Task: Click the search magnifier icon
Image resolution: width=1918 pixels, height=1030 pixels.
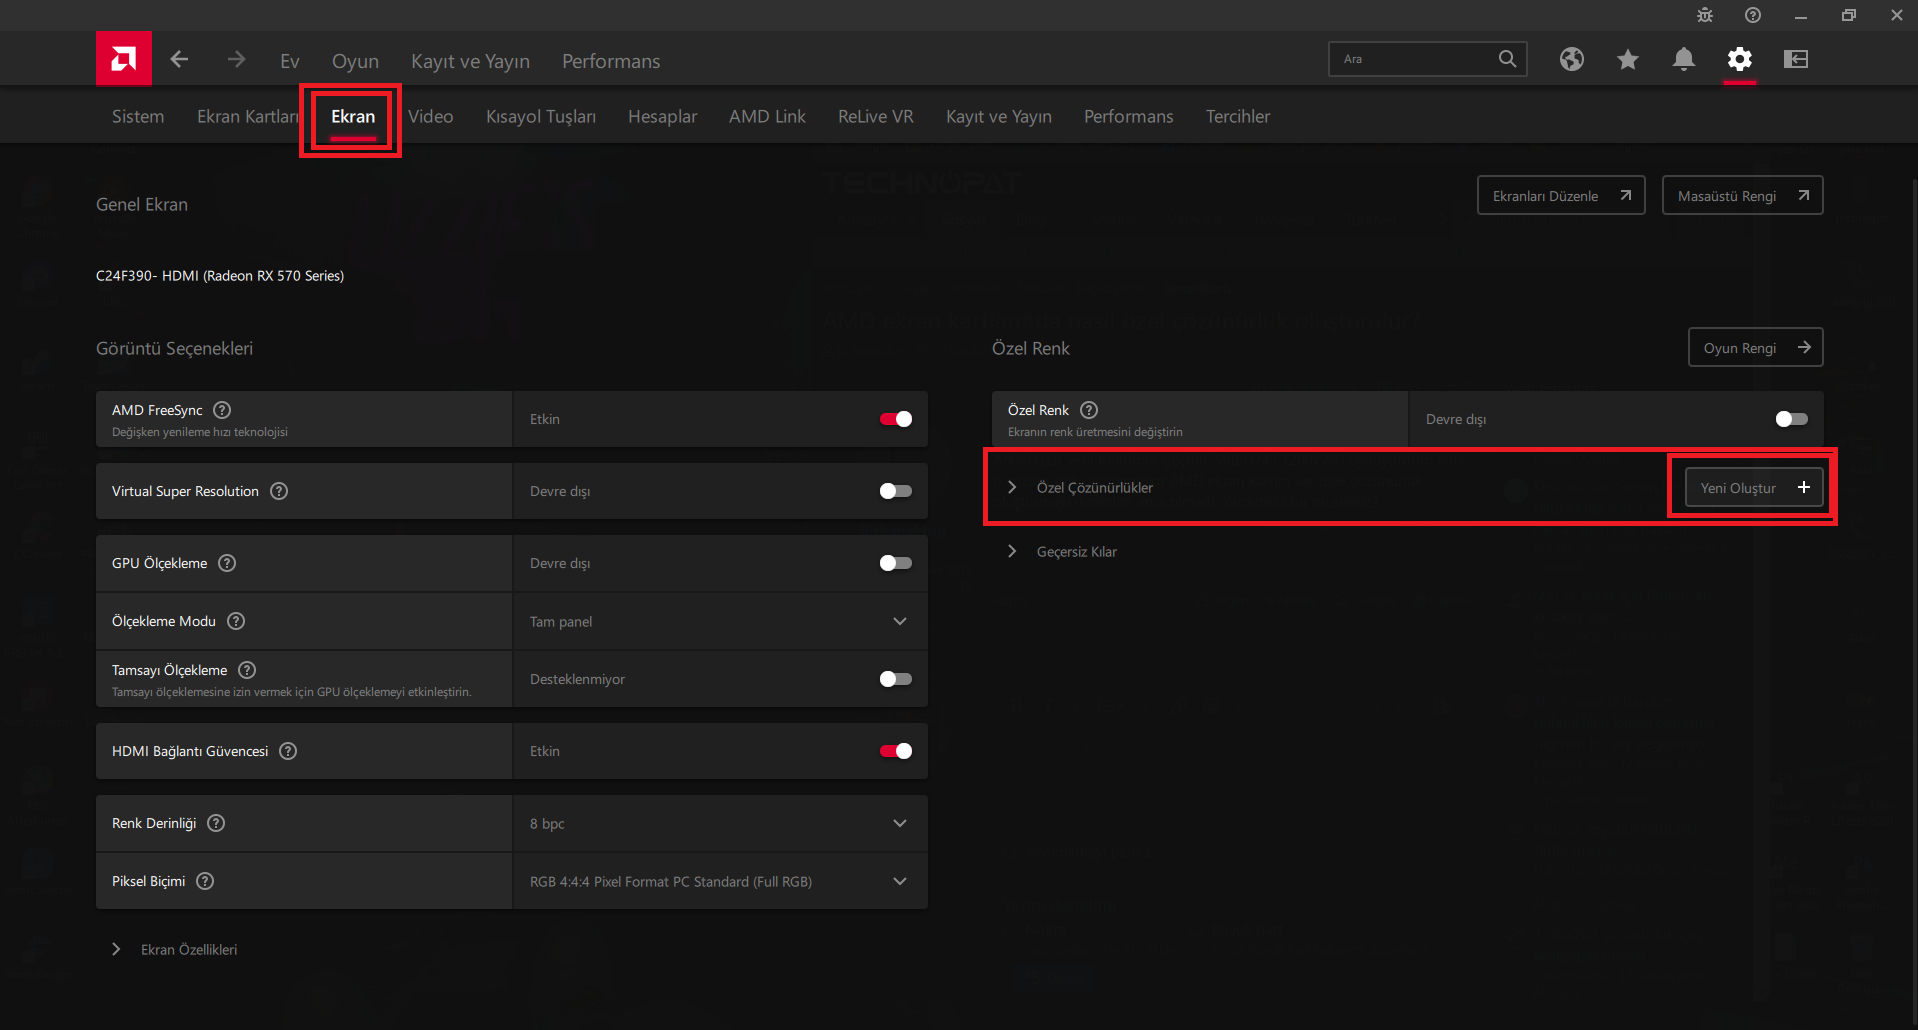Action: 1507,59
